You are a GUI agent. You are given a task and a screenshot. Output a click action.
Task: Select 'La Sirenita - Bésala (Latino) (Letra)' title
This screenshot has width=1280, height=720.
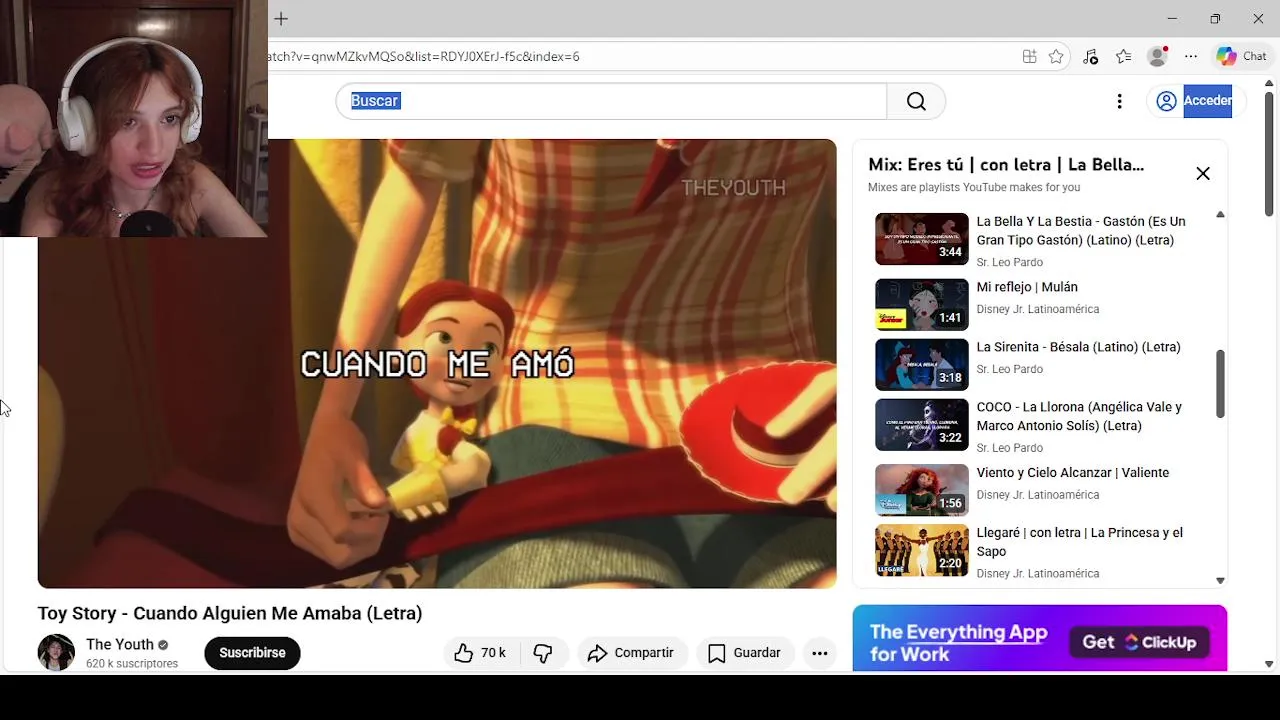(x=1078, y=347)
